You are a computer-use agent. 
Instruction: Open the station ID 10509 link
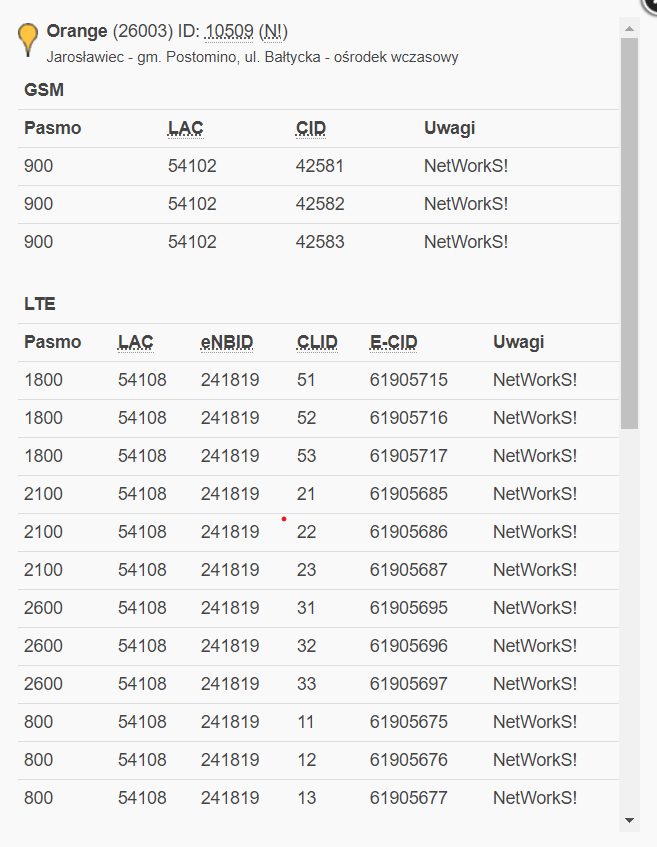(228, 31)
